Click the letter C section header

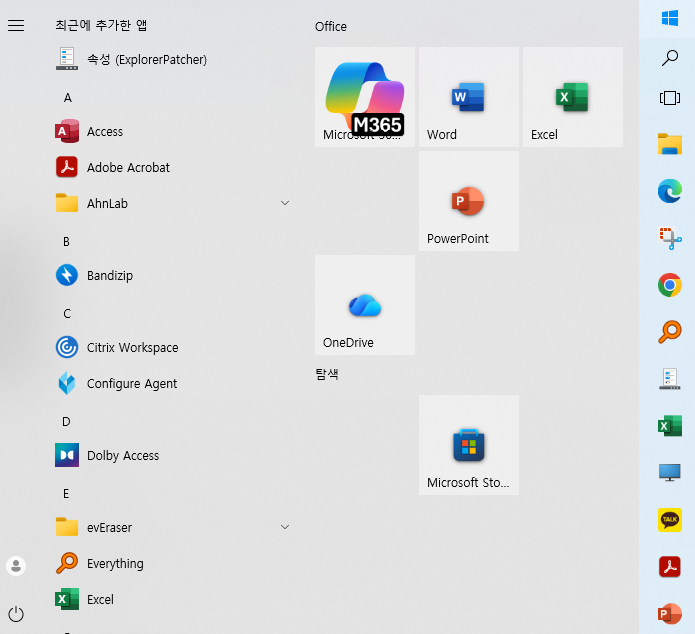click(67, 313)
